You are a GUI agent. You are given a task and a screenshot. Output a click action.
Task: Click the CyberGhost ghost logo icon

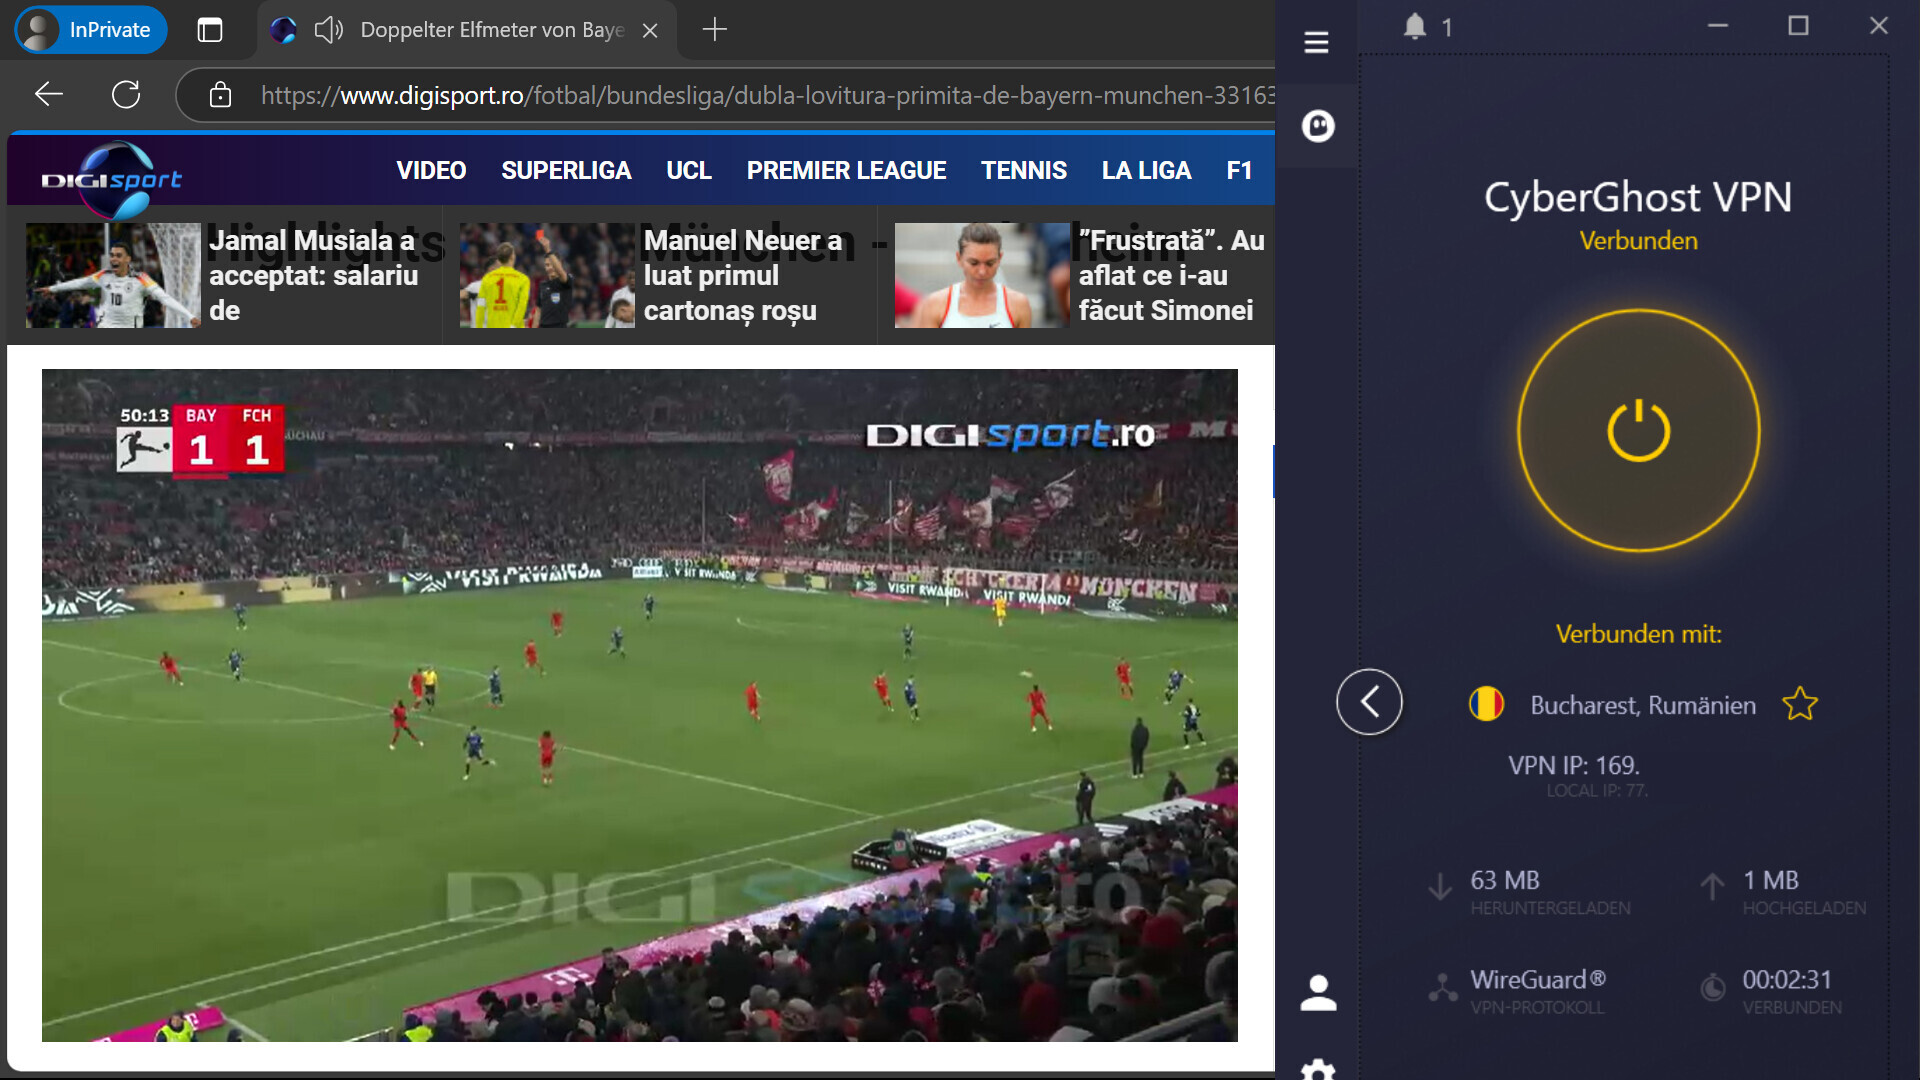[x=1318, y=126]
